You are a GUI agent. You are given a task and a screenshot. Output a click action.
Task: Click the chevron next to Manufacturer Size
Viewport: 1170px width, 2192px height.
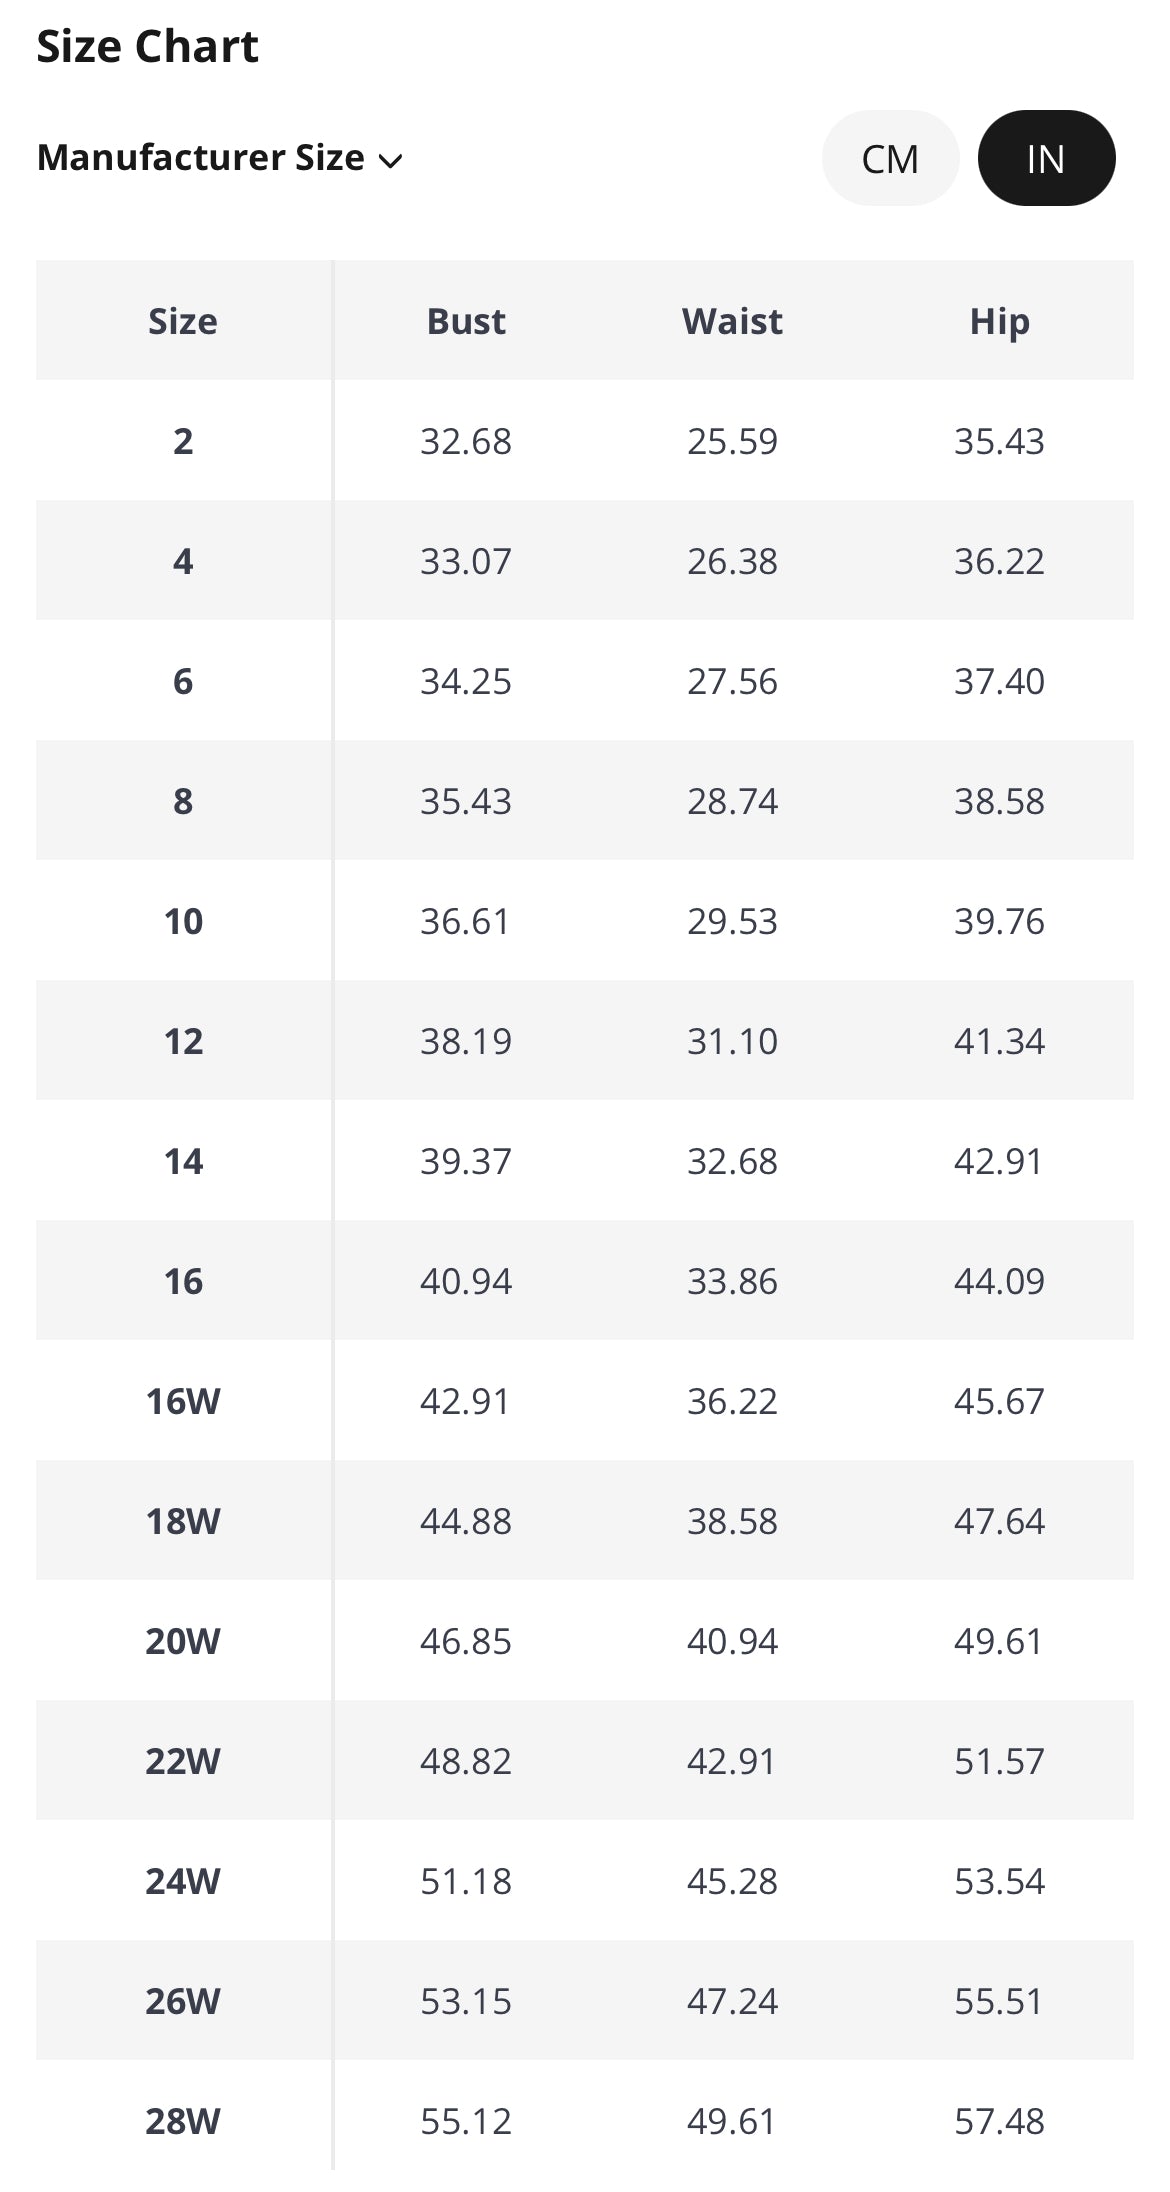click(391, 160)
